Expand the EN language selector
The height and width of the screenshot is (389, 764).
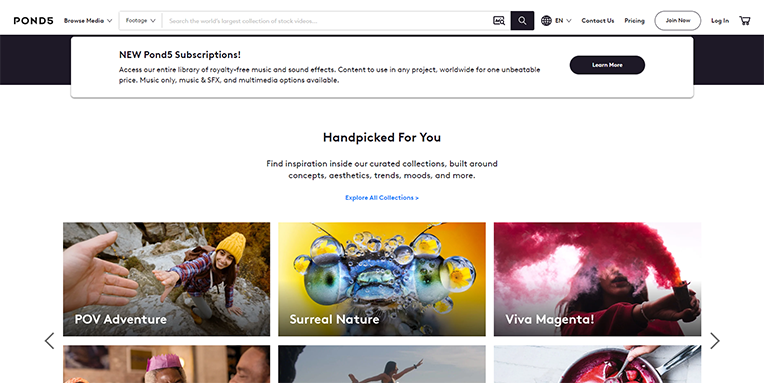pos(563,20)
